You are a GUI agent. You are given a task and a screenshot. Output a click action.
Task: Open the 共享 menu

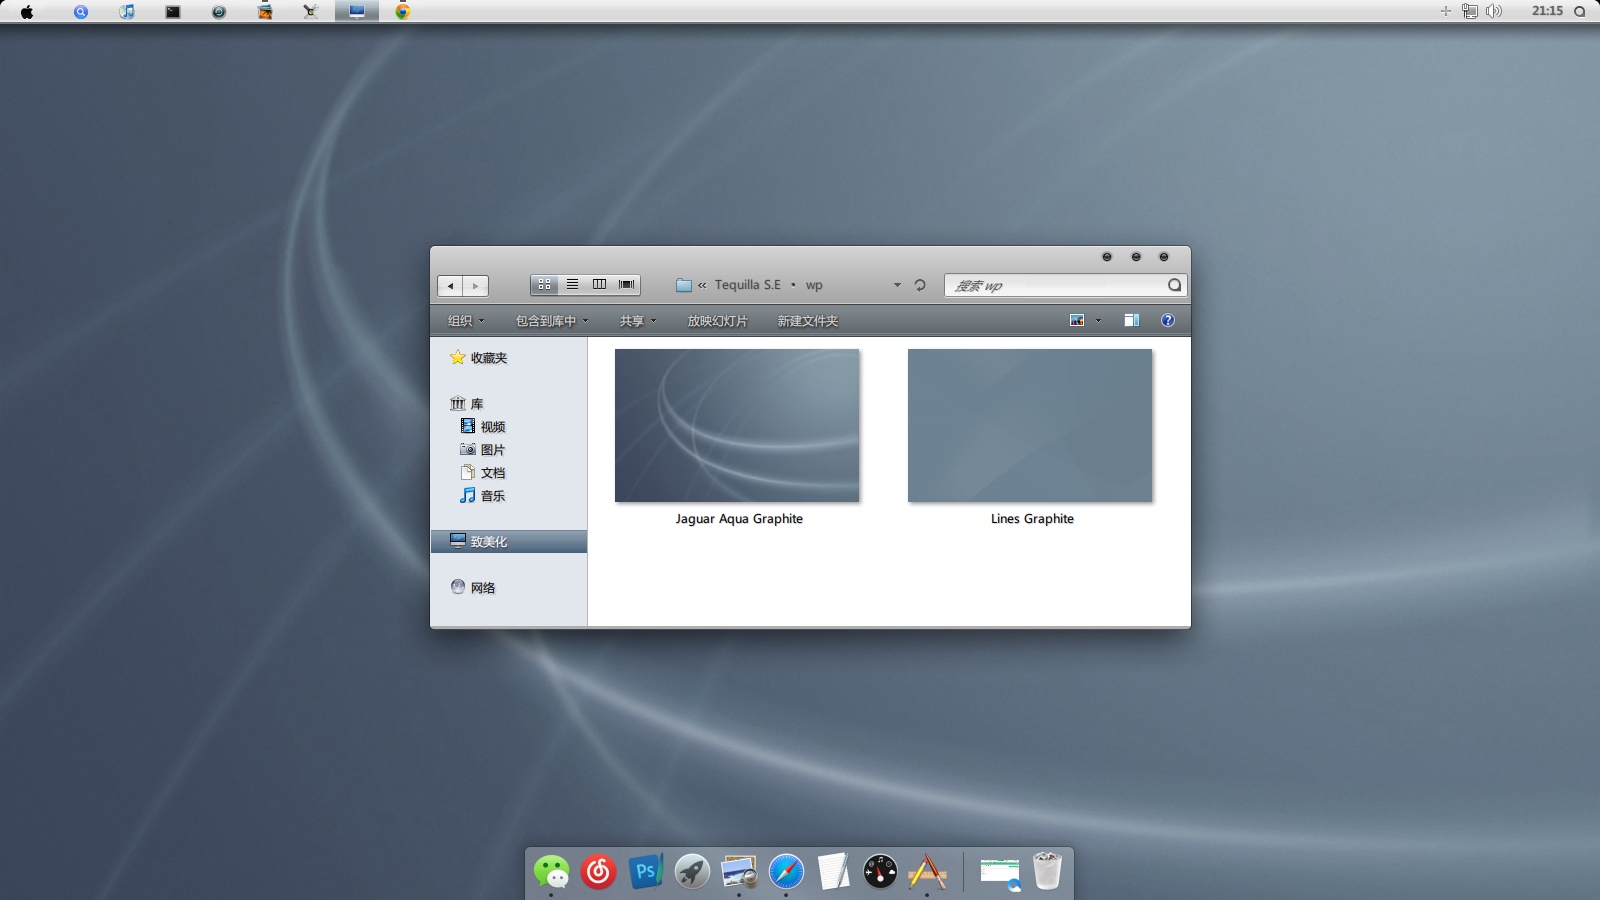[x=638, y=321]
